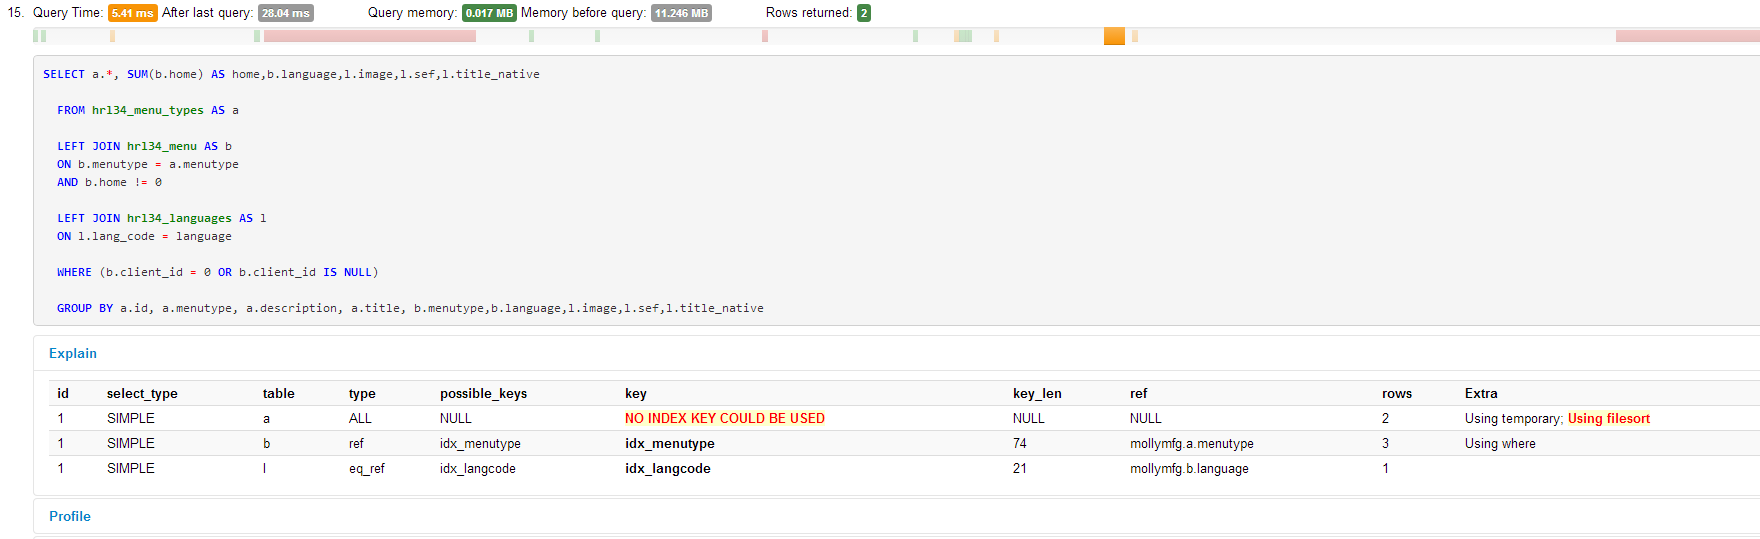Click the 'Query Time:' label at the top
Screen dimensions: 1760x539
(67, 13)
